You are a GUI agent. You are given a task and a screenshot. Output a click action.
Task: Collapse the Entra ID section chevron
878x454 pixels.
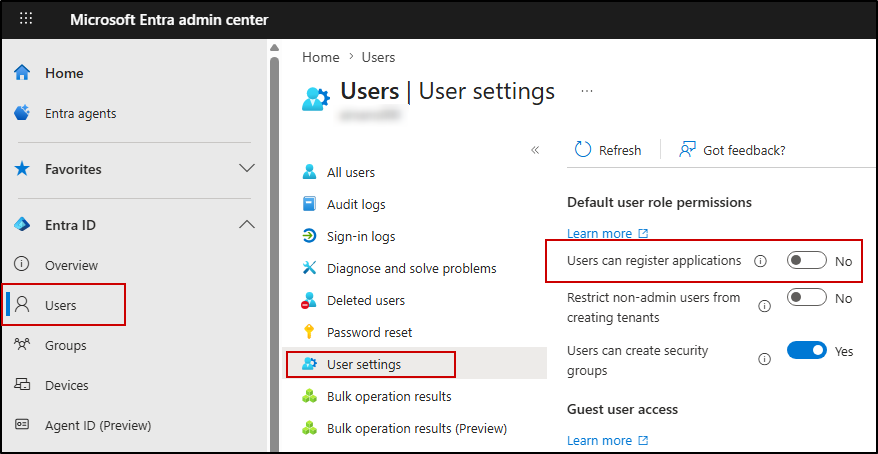247,224
